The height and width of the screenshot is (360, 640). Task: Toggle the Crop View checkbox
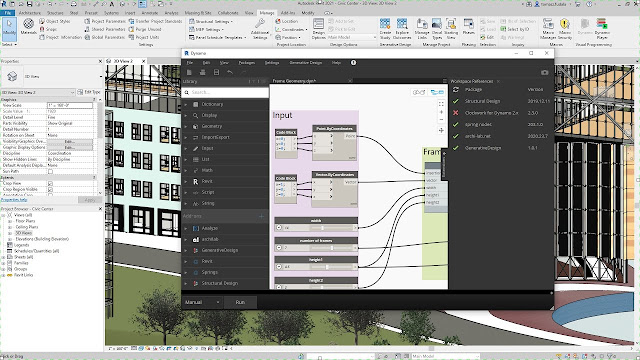pos(51,184)
